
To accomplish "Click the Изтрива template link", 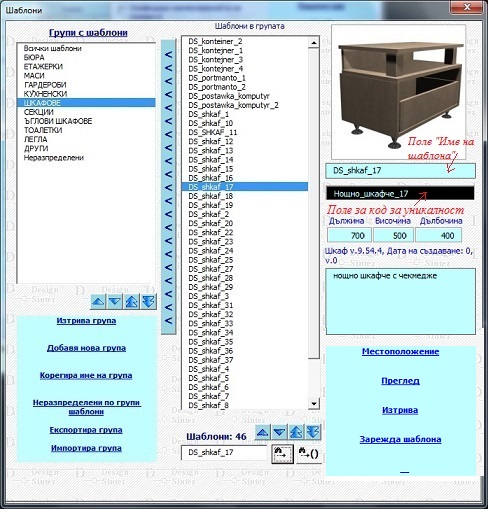I will point(400,410).
